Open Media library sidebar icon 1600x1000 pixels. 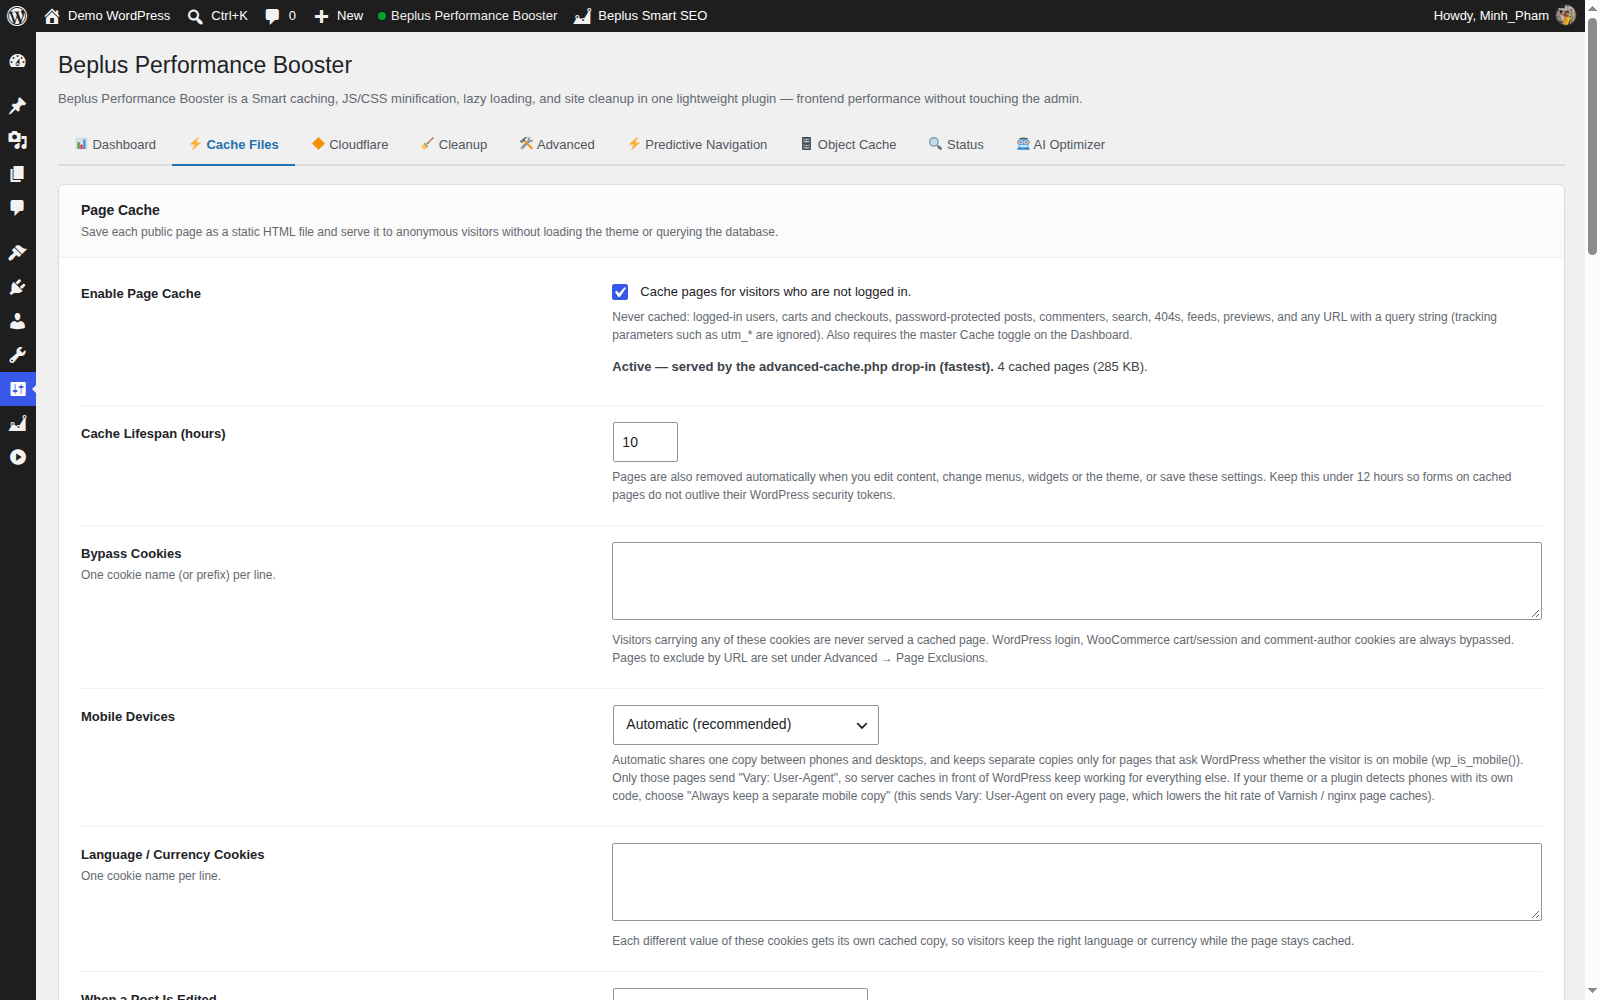(x=17, y=140)
